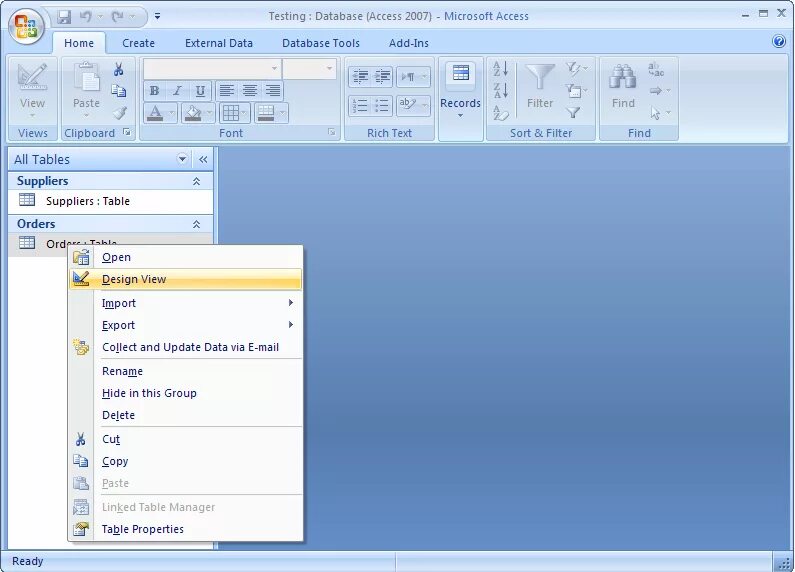Open Table Properties from context menu
This screenshot has width=795, height=572.
[x=186, y=529]
